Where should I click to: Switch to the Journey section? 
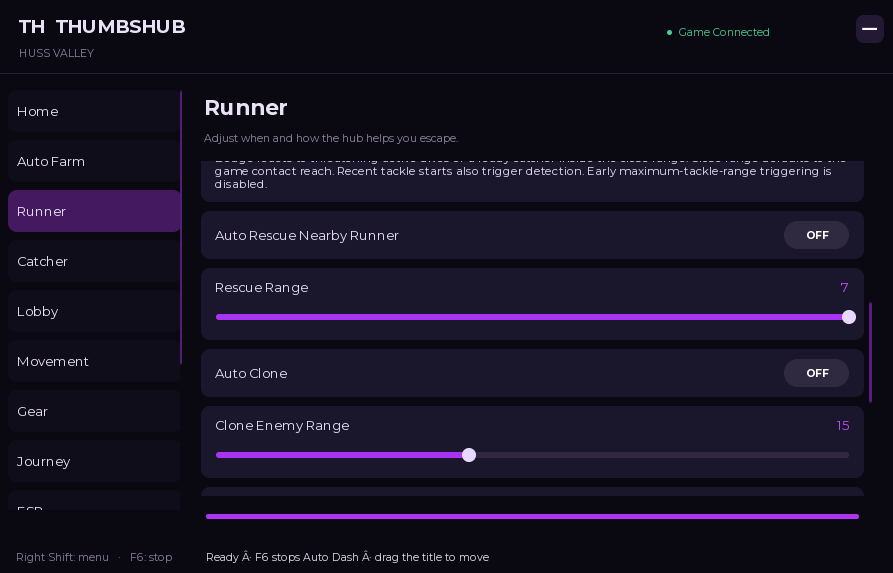coord(94,461)
